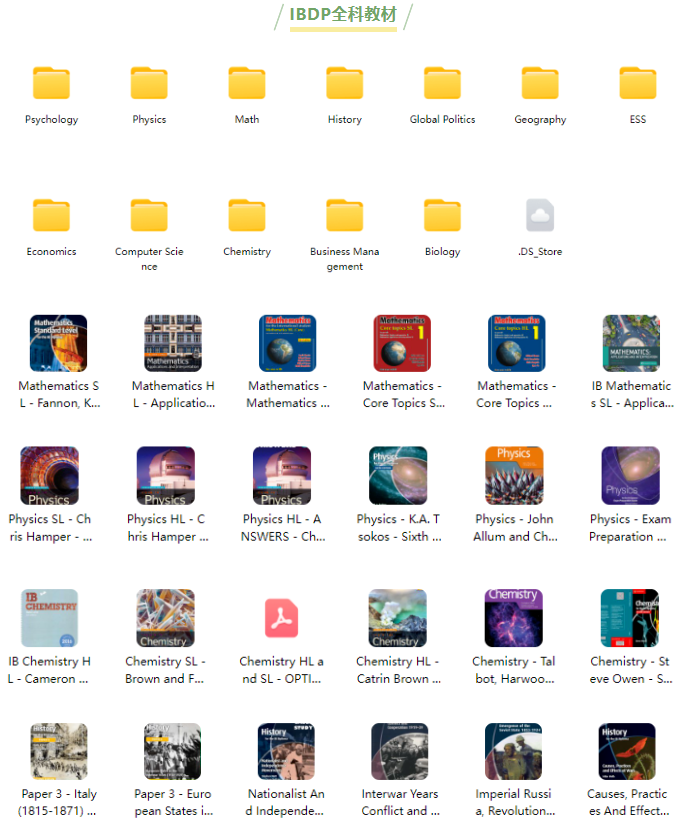Select the .DS_Store file icon
Viewport: 677px width, 821px height.
tap(540, 216)
